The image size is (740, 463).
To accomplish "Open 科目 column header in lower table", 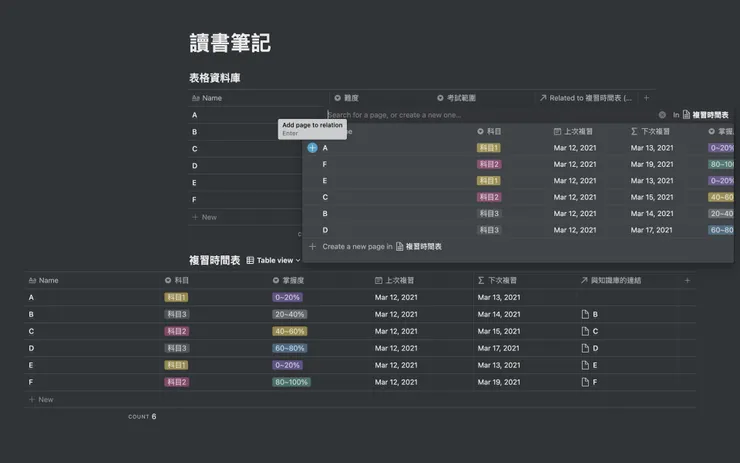I will 177,280.
